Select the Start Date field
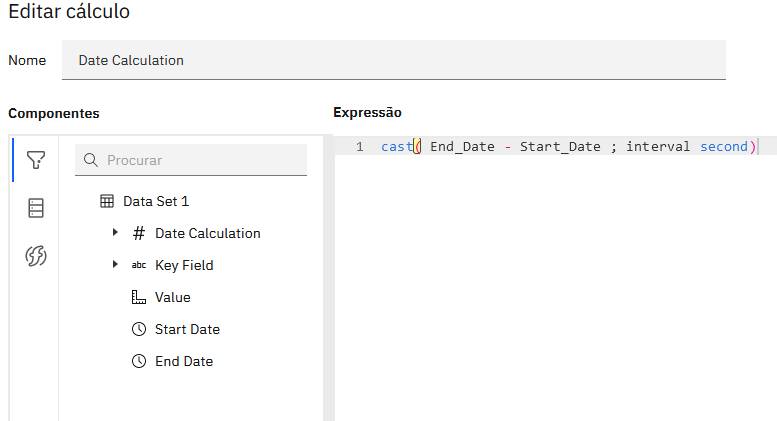The height and width of the screenshot is (421, 777). coord(187,329)
